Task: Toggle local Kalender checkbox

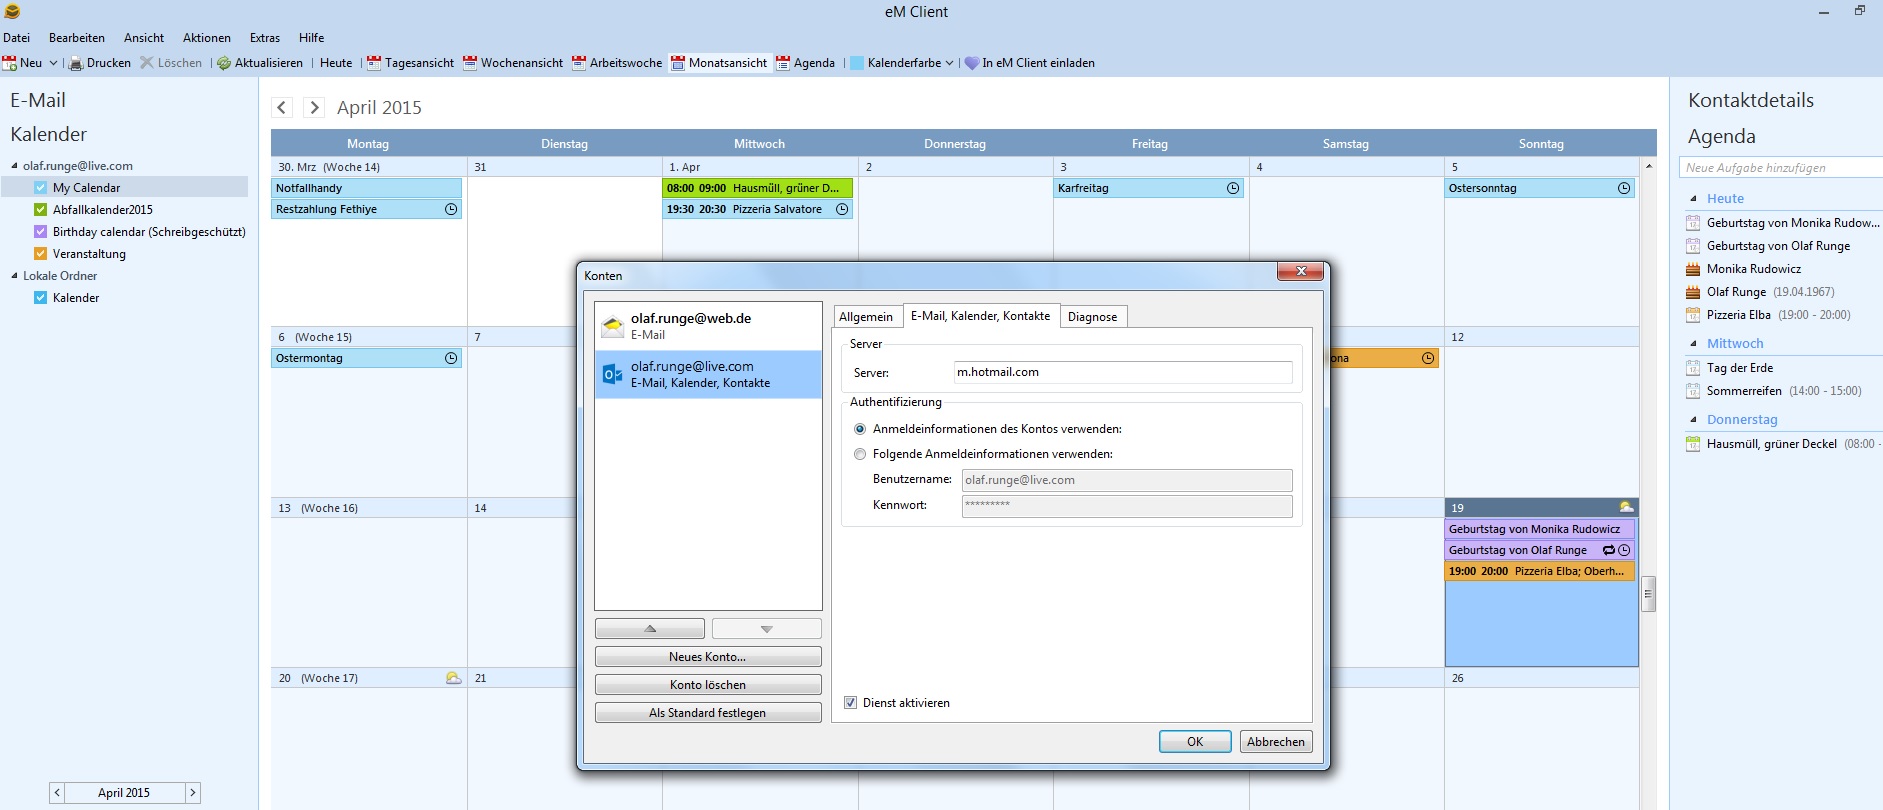Action: [x=41, y=298]
